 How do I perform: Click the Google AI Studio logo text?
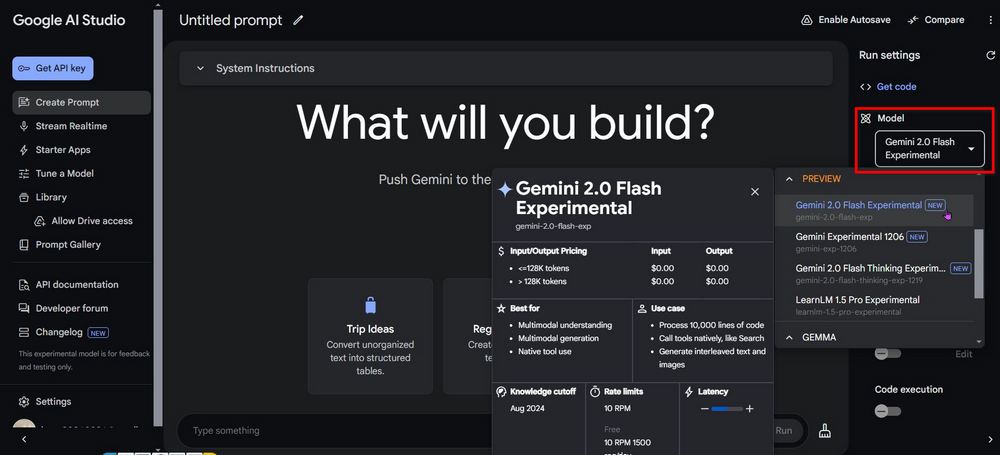tap(69, 20)
